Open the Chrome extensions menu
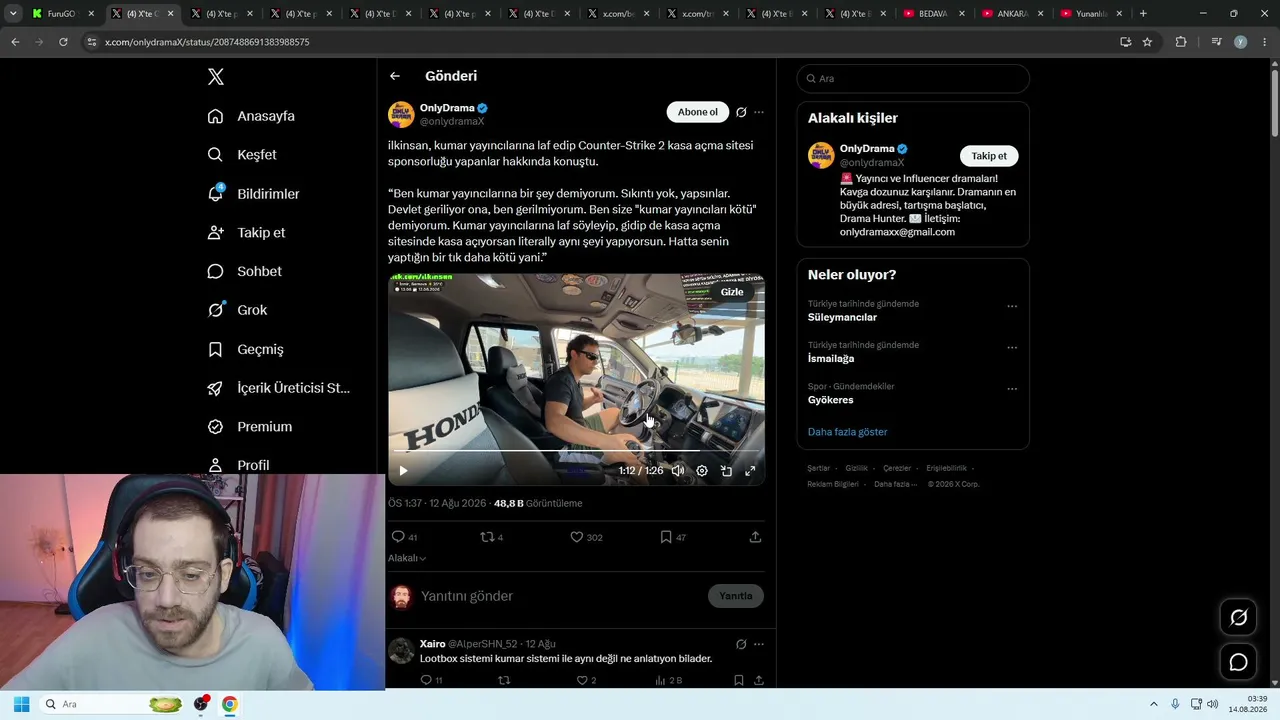Viewport: 1280px width, 720px height. pos(1181,42)
